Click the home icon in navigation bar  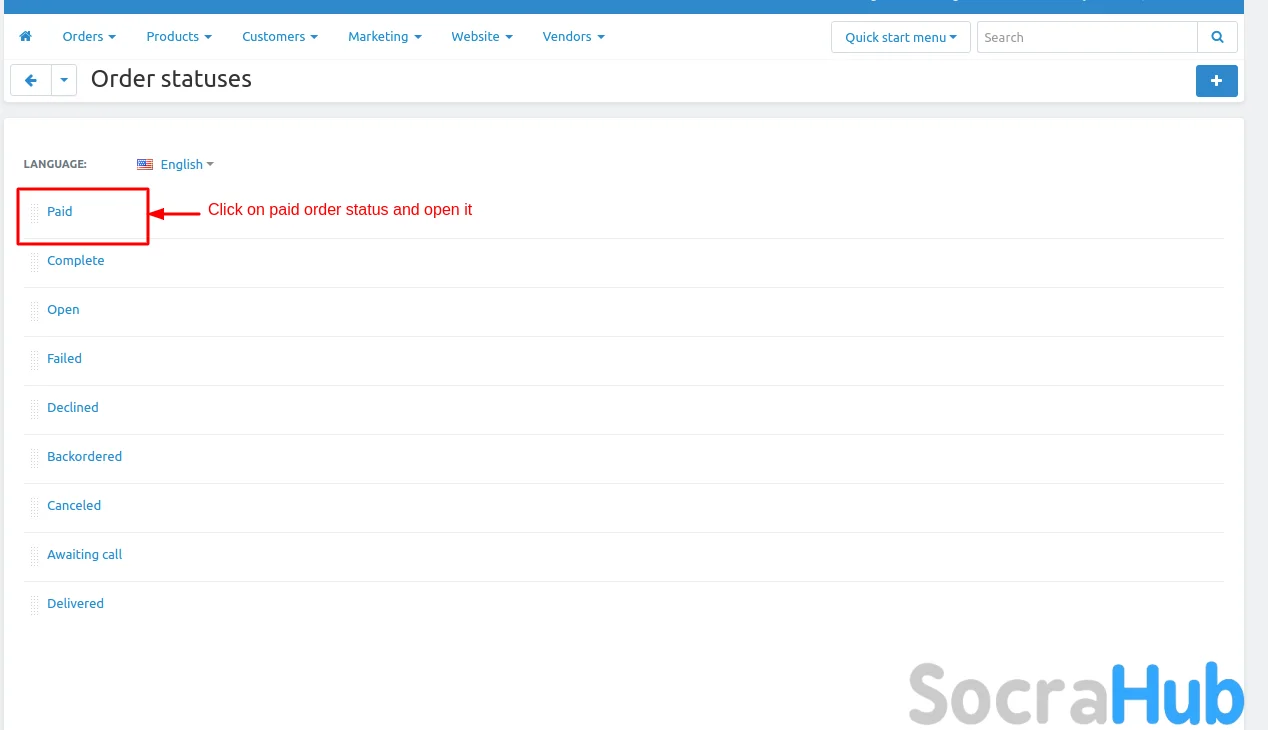click(x=25, y=37)
